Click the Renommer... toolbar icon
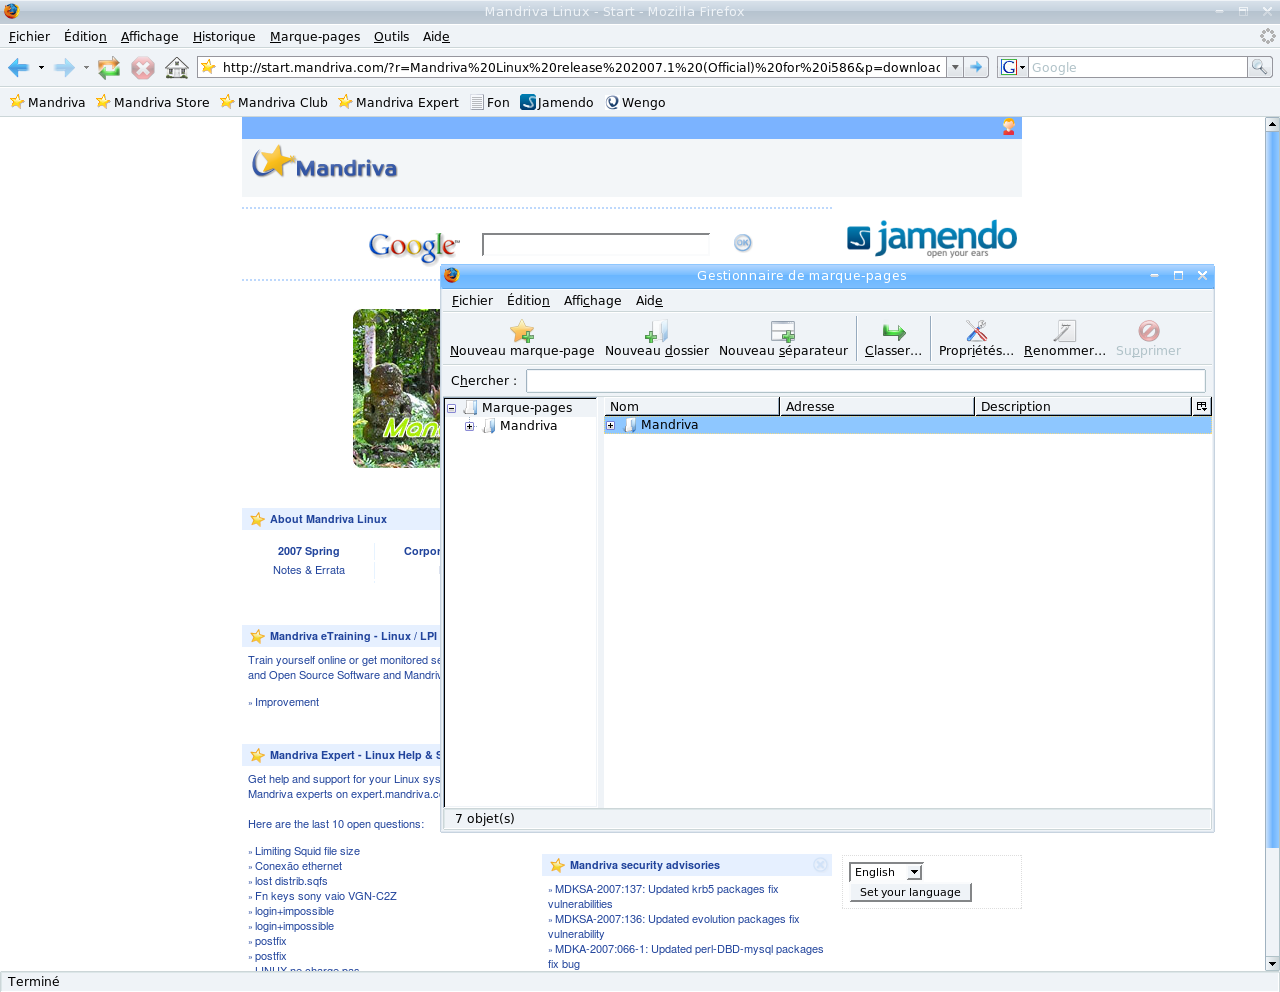The image size is (1280, 992). coord(1065,339)
